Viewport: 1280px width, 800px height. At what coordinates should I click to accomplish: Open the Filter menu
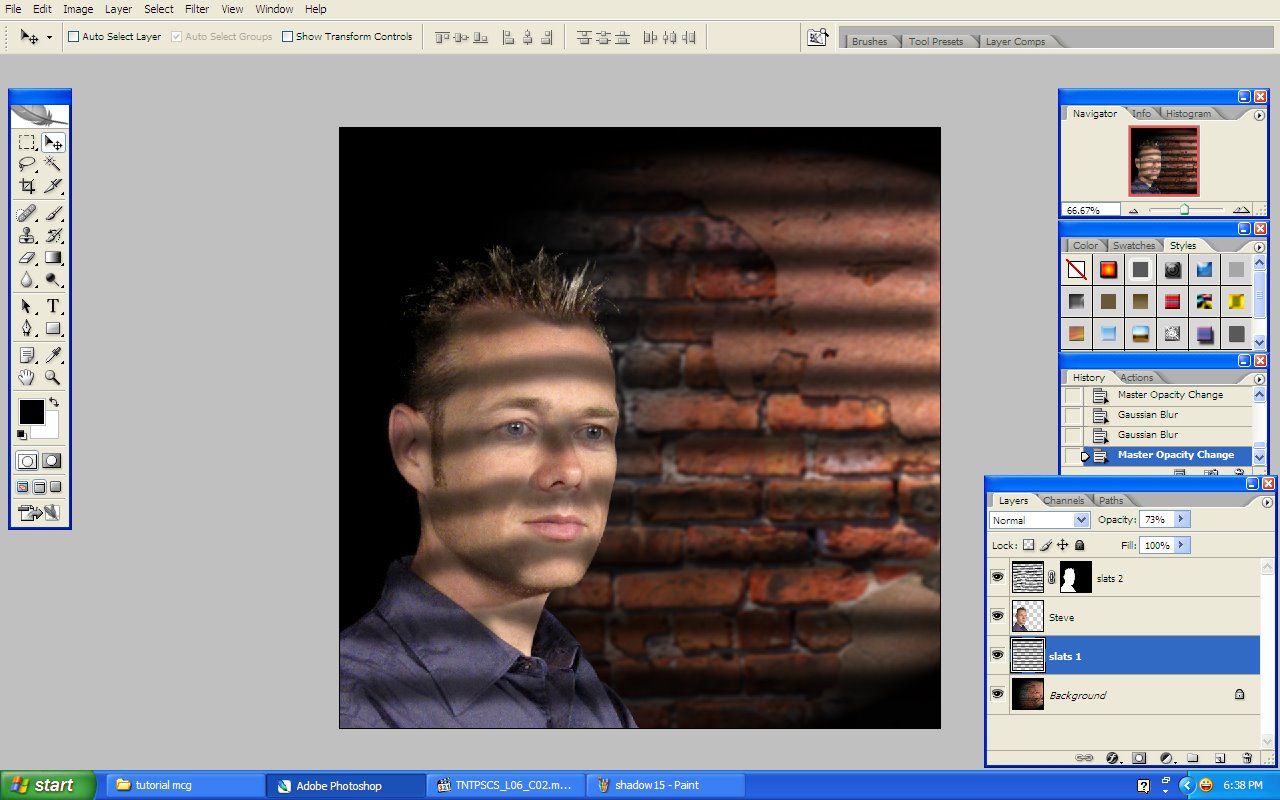coord(197,9)
